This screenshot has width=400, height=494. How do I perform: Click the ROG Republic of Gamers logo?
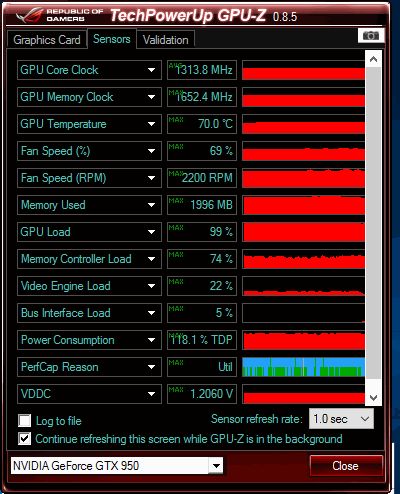pos(60,15)
